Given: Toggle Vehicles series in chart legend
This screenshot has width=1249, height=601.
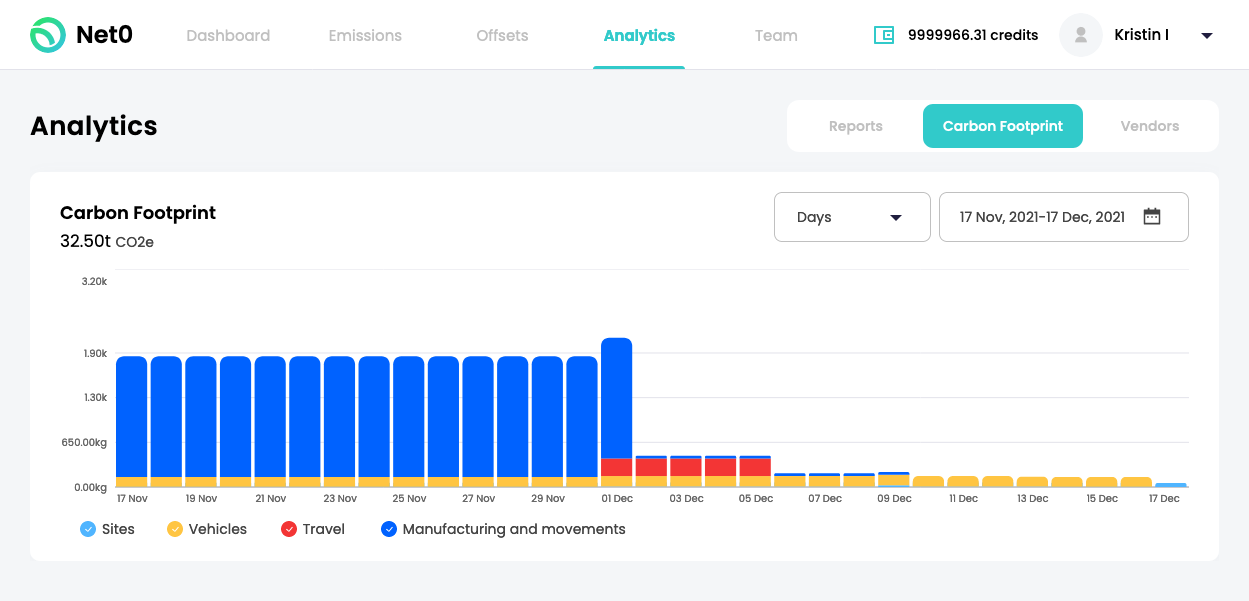Looking at the screenshot, I should point(175,529).
